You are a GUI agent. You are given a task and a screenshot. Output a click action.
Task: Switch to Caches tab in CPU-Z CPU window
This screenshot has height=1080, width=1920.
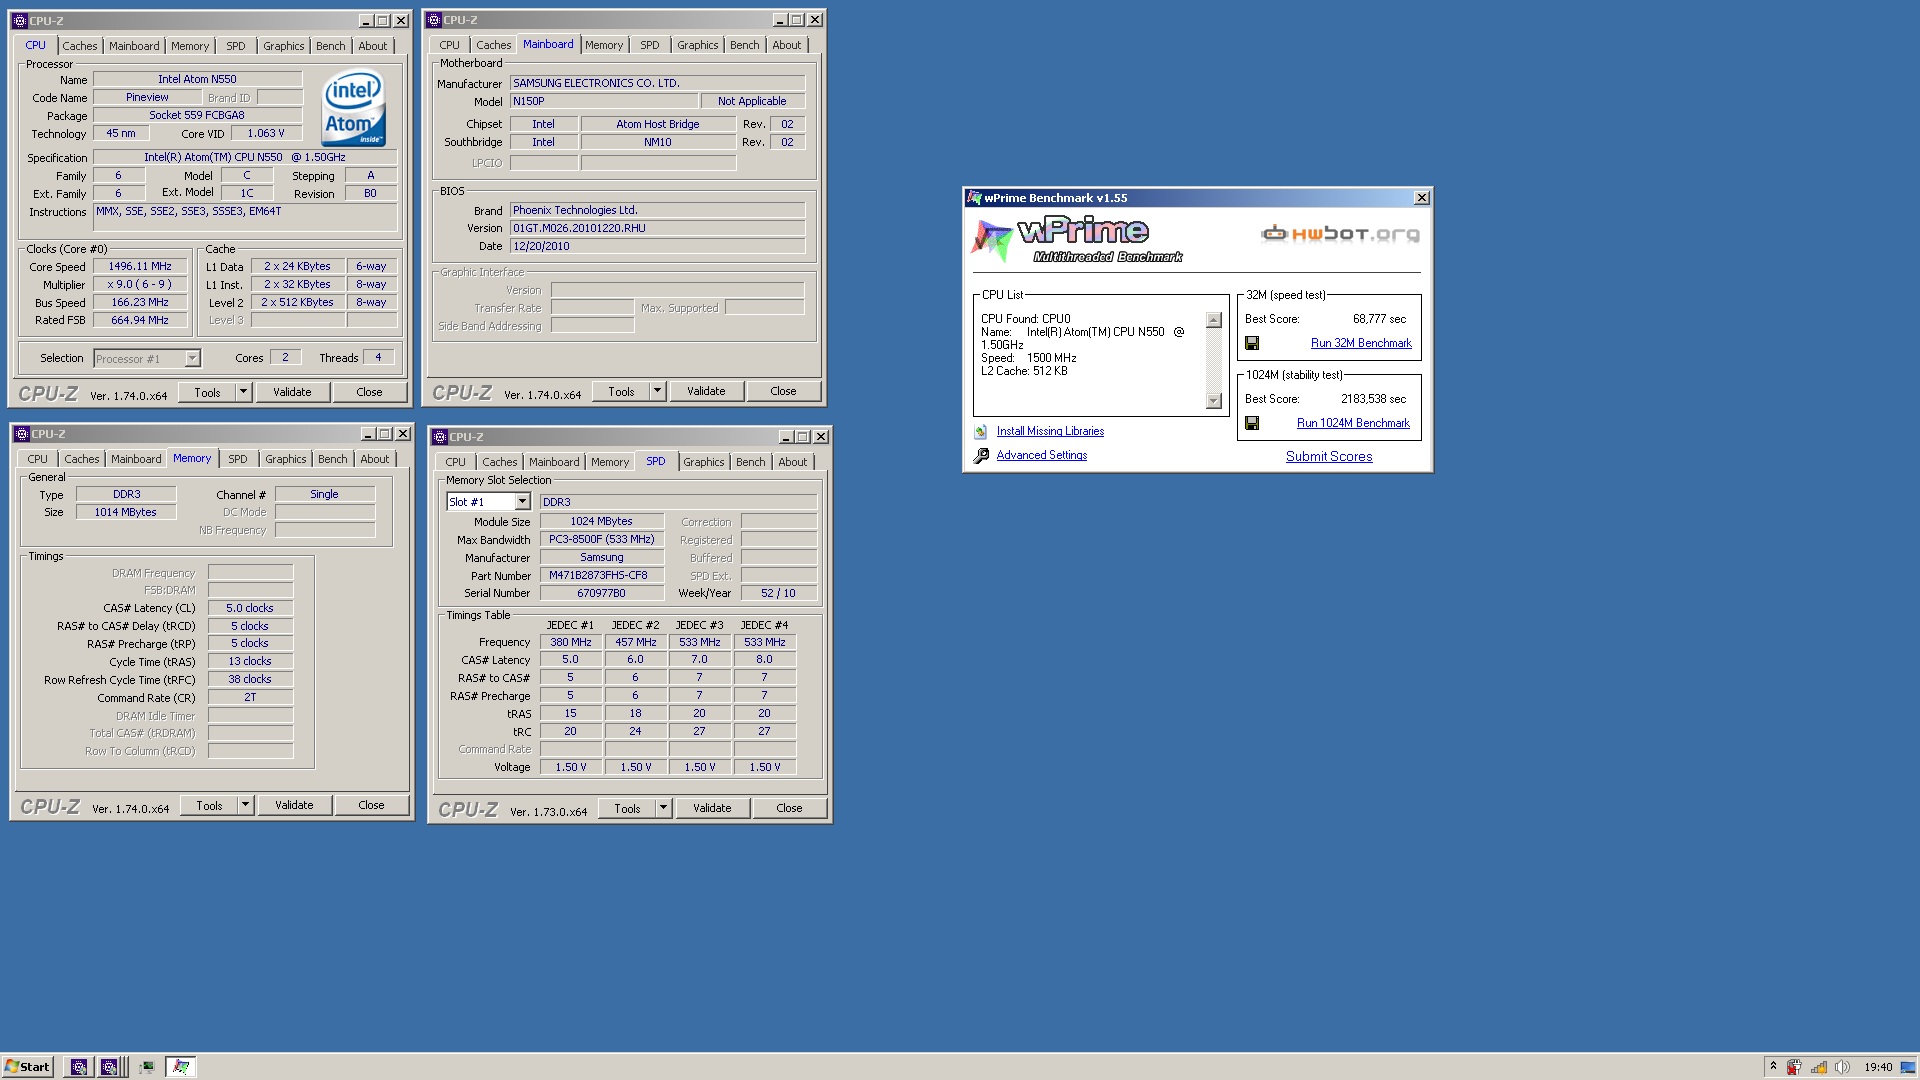click(80, 46)
